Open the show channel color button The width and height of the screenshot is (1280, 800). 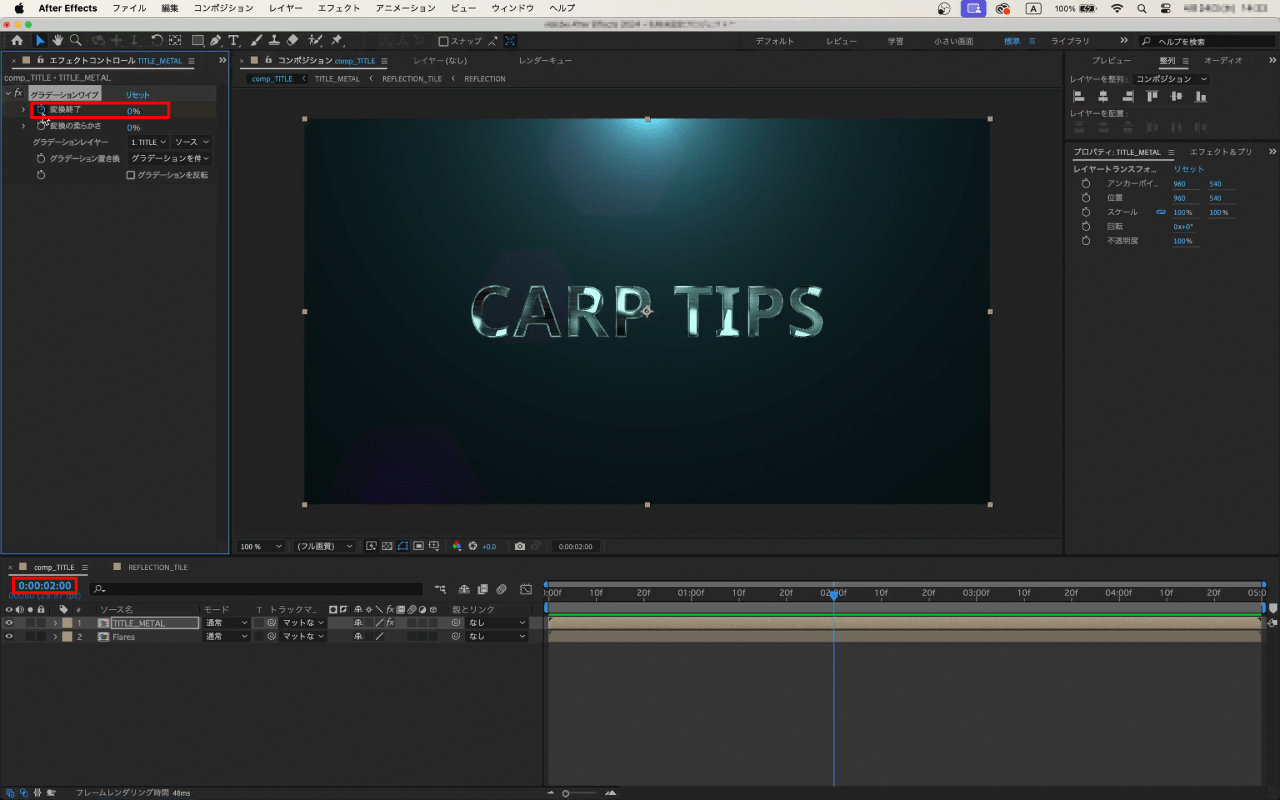click(457, 546)
